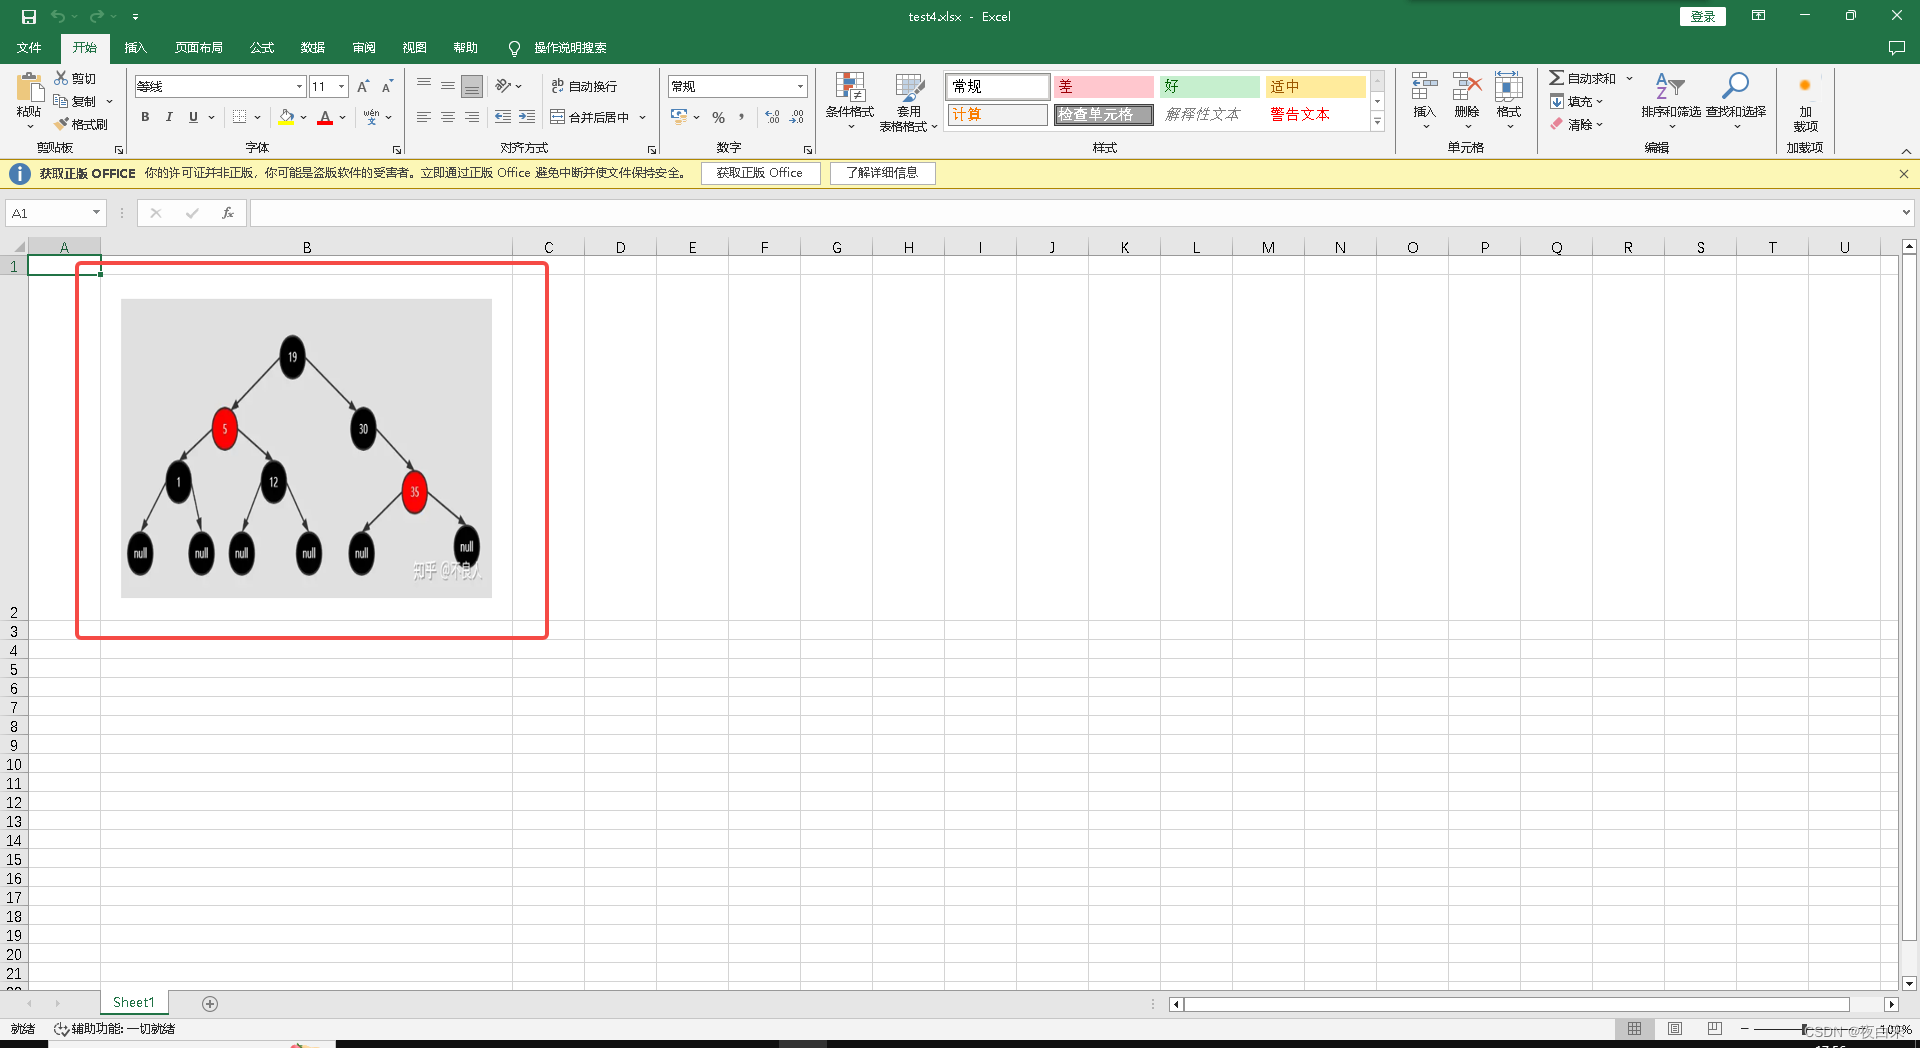Switch to Normal view in status bar
Viewport: 1920px width, 1048px height.
(1634, 1029)
